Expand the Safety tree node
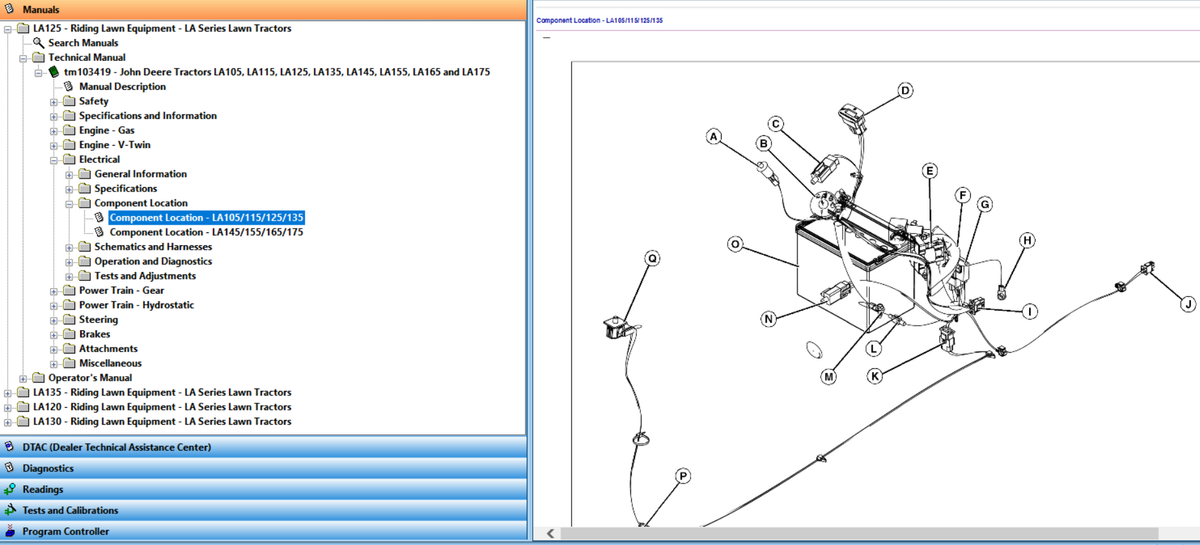 (x=54, y=101)
